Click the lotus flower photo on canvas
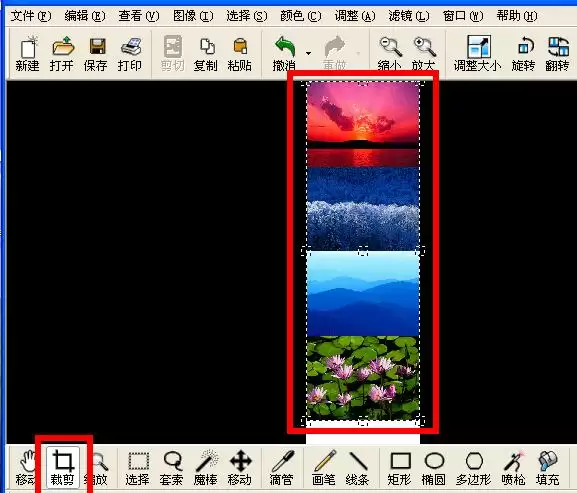 click(363, 378)
